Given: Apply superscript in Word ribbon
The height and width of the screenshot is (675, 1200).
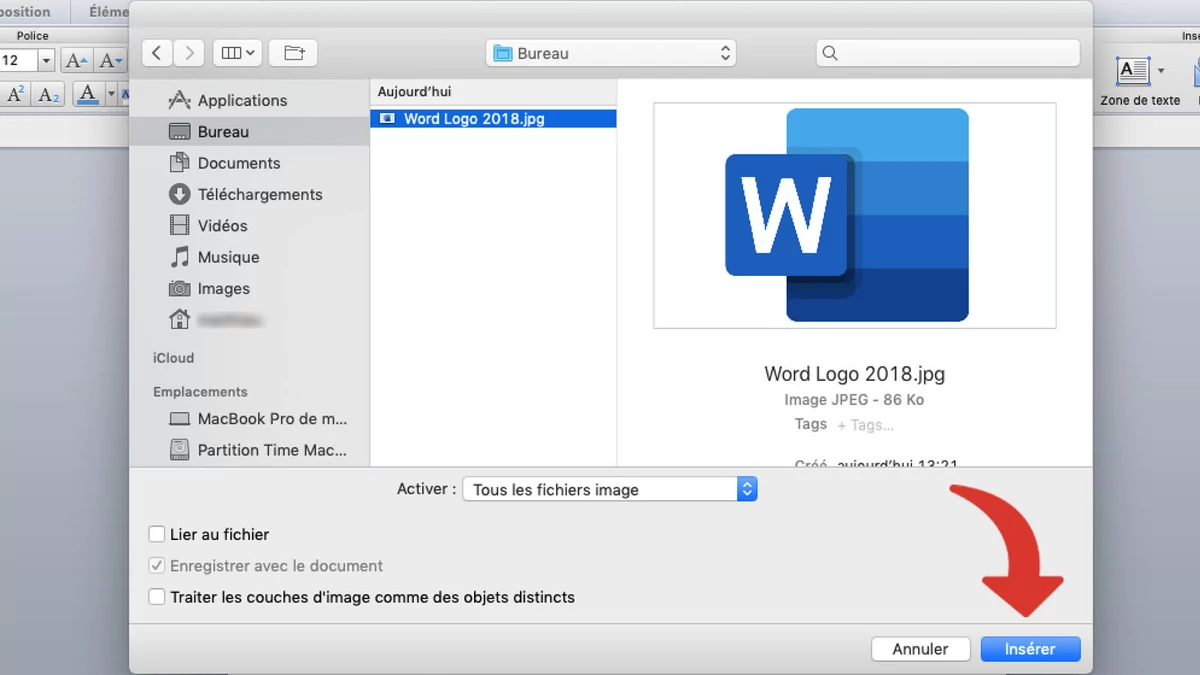Looking at the screenshot, I should pos(15,95).
